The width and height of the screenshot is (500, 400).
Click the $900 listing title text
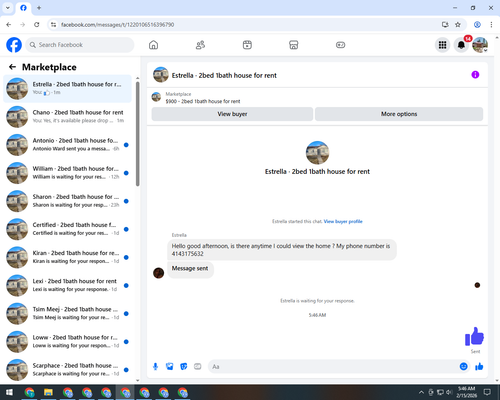(203, 101)
